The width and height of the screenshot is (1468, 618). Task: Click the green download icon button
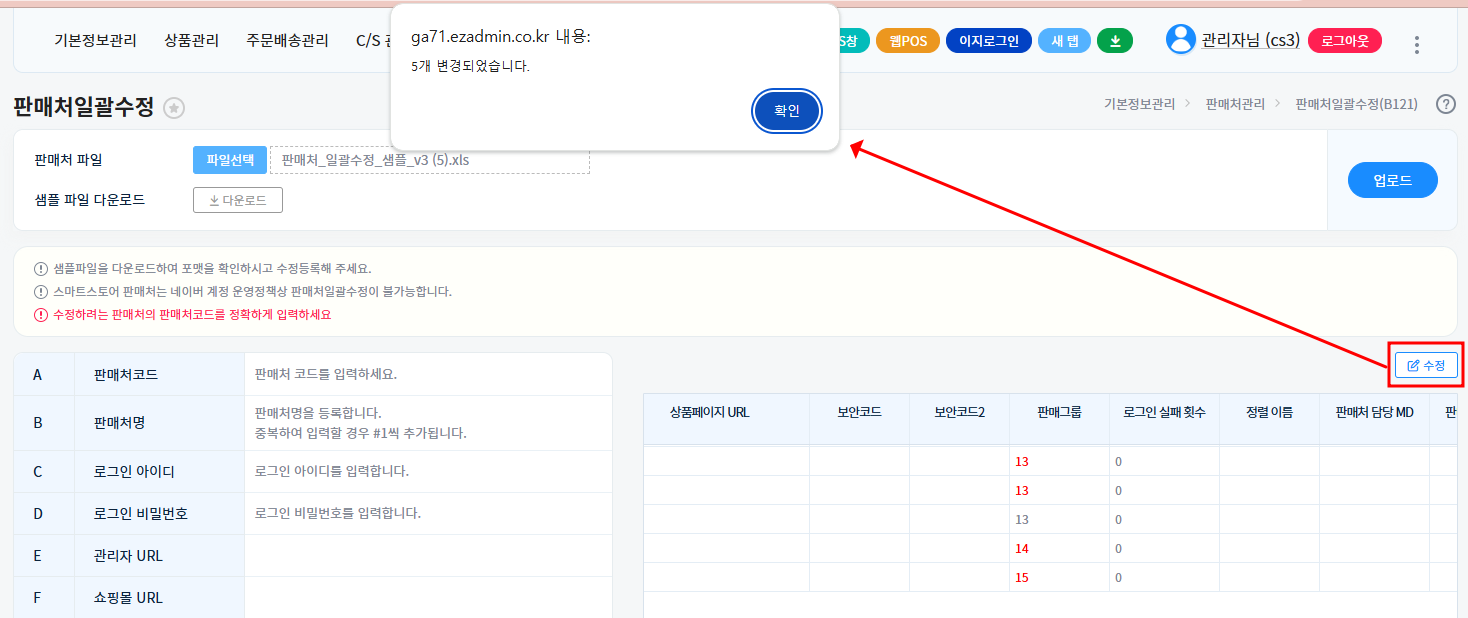pyautogui.click(x=1115, y=41)
